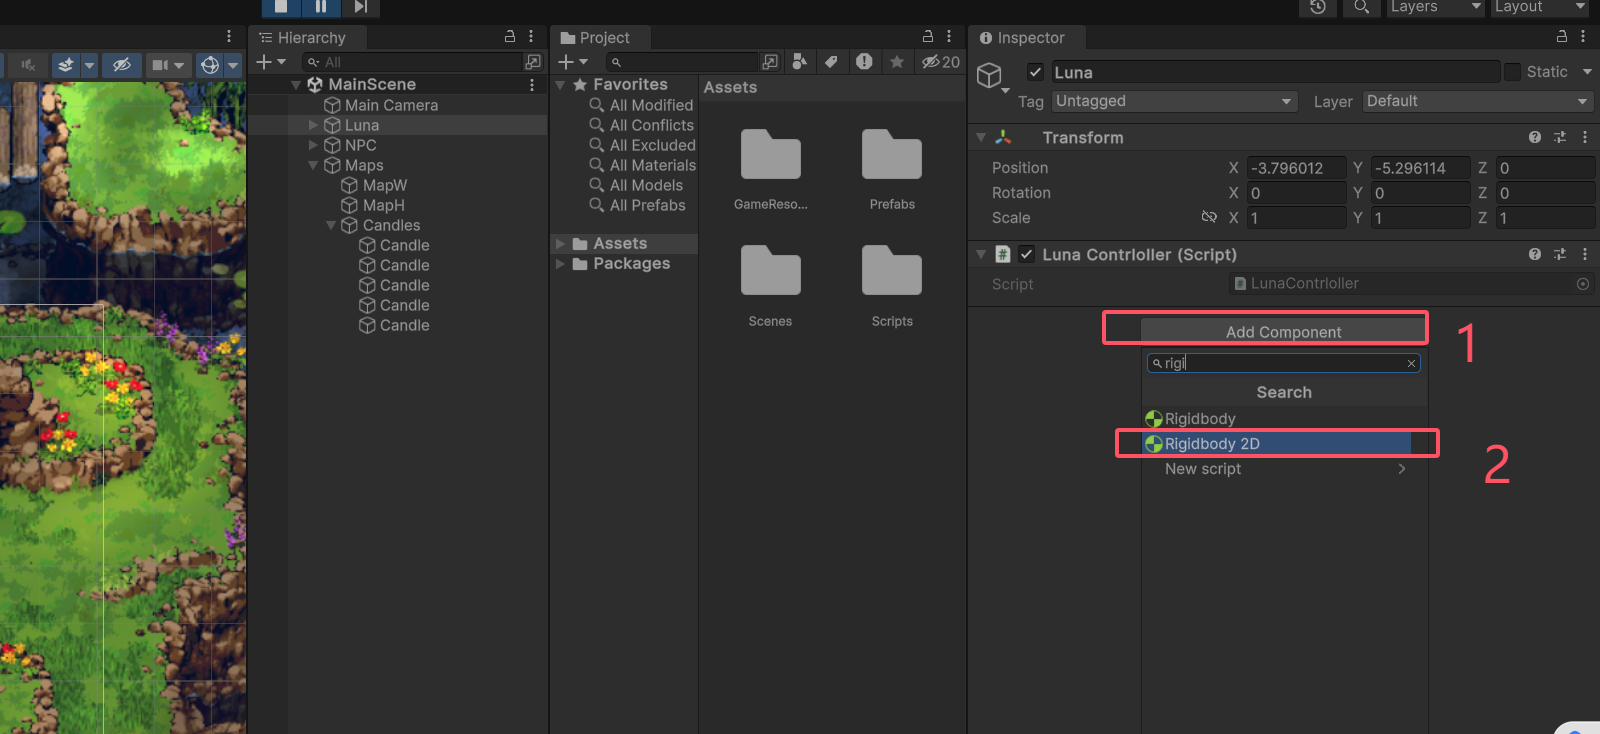This screenshot has width=1600, height=734.
Task: Enable the Static checkbox
Action: [x=1512, y=72]
